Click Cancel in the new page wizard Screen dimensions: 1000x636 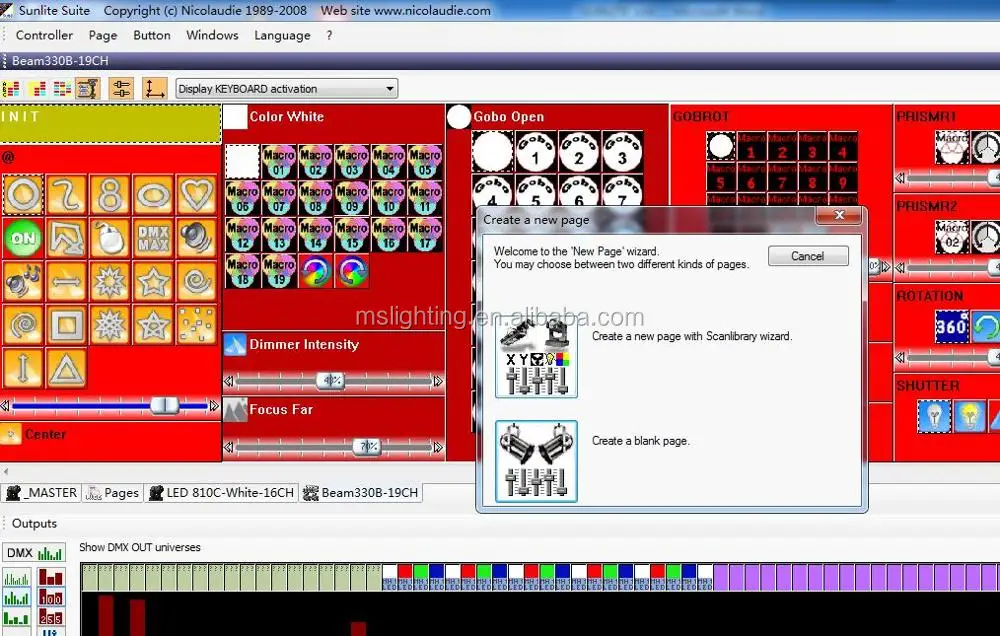tap(808, 256)
